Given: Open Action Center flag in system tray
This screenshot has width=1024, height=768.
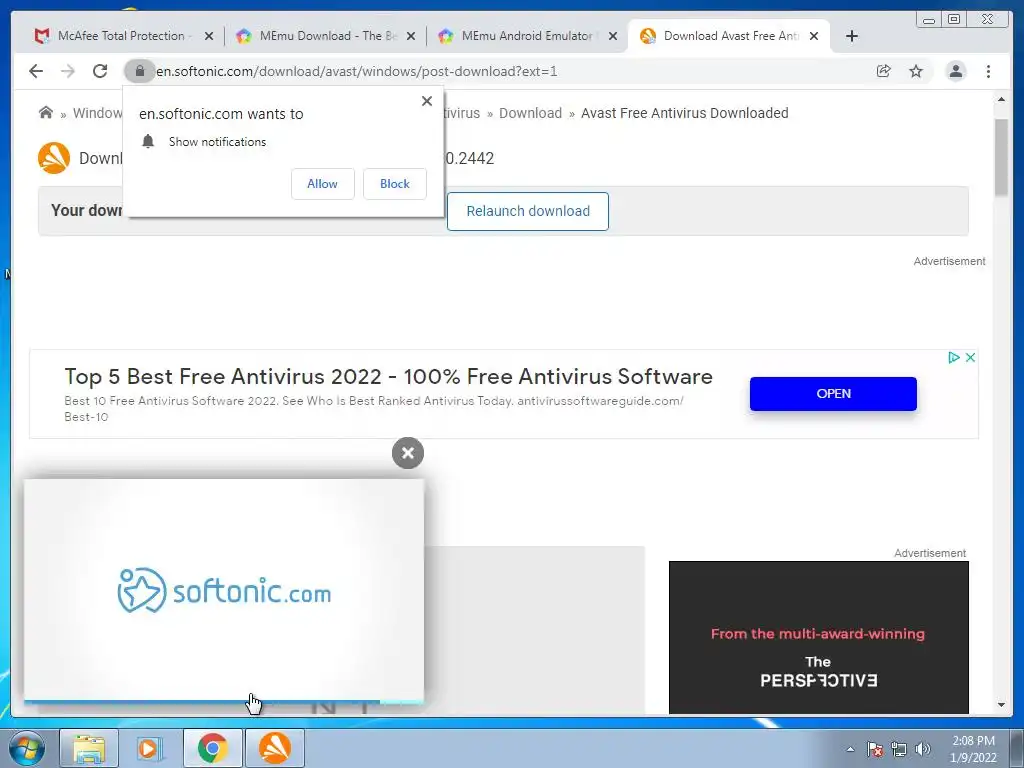Looking at the screenshot, I should click(x=875, y=749).
